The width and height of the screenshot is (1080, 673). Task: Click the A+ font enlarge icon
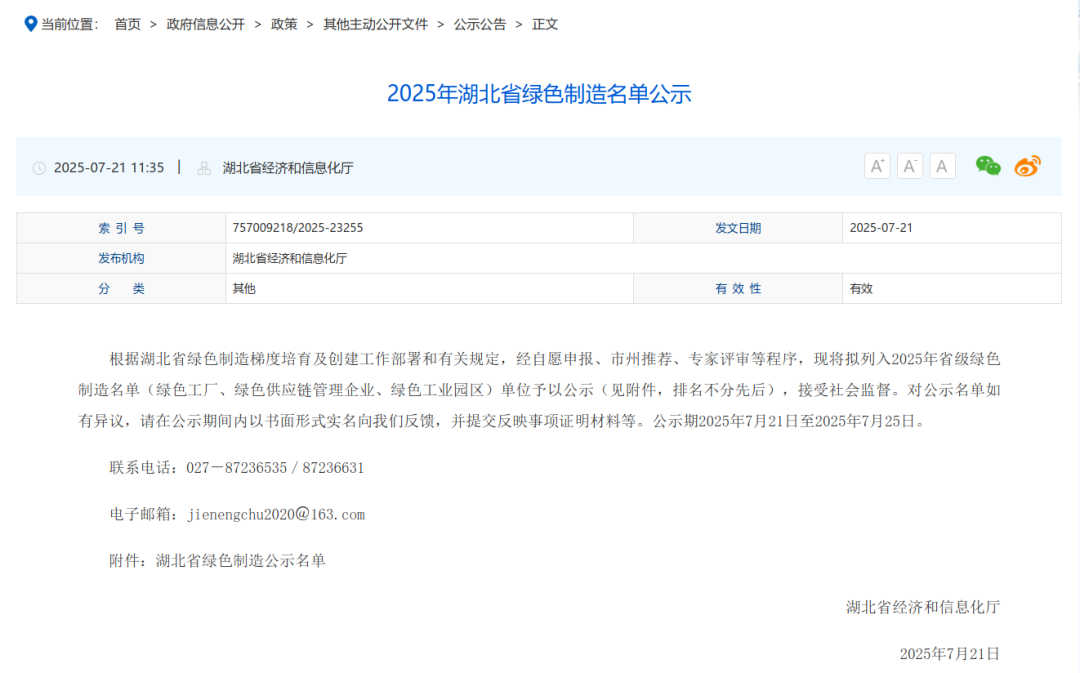[x=877, y=166]
